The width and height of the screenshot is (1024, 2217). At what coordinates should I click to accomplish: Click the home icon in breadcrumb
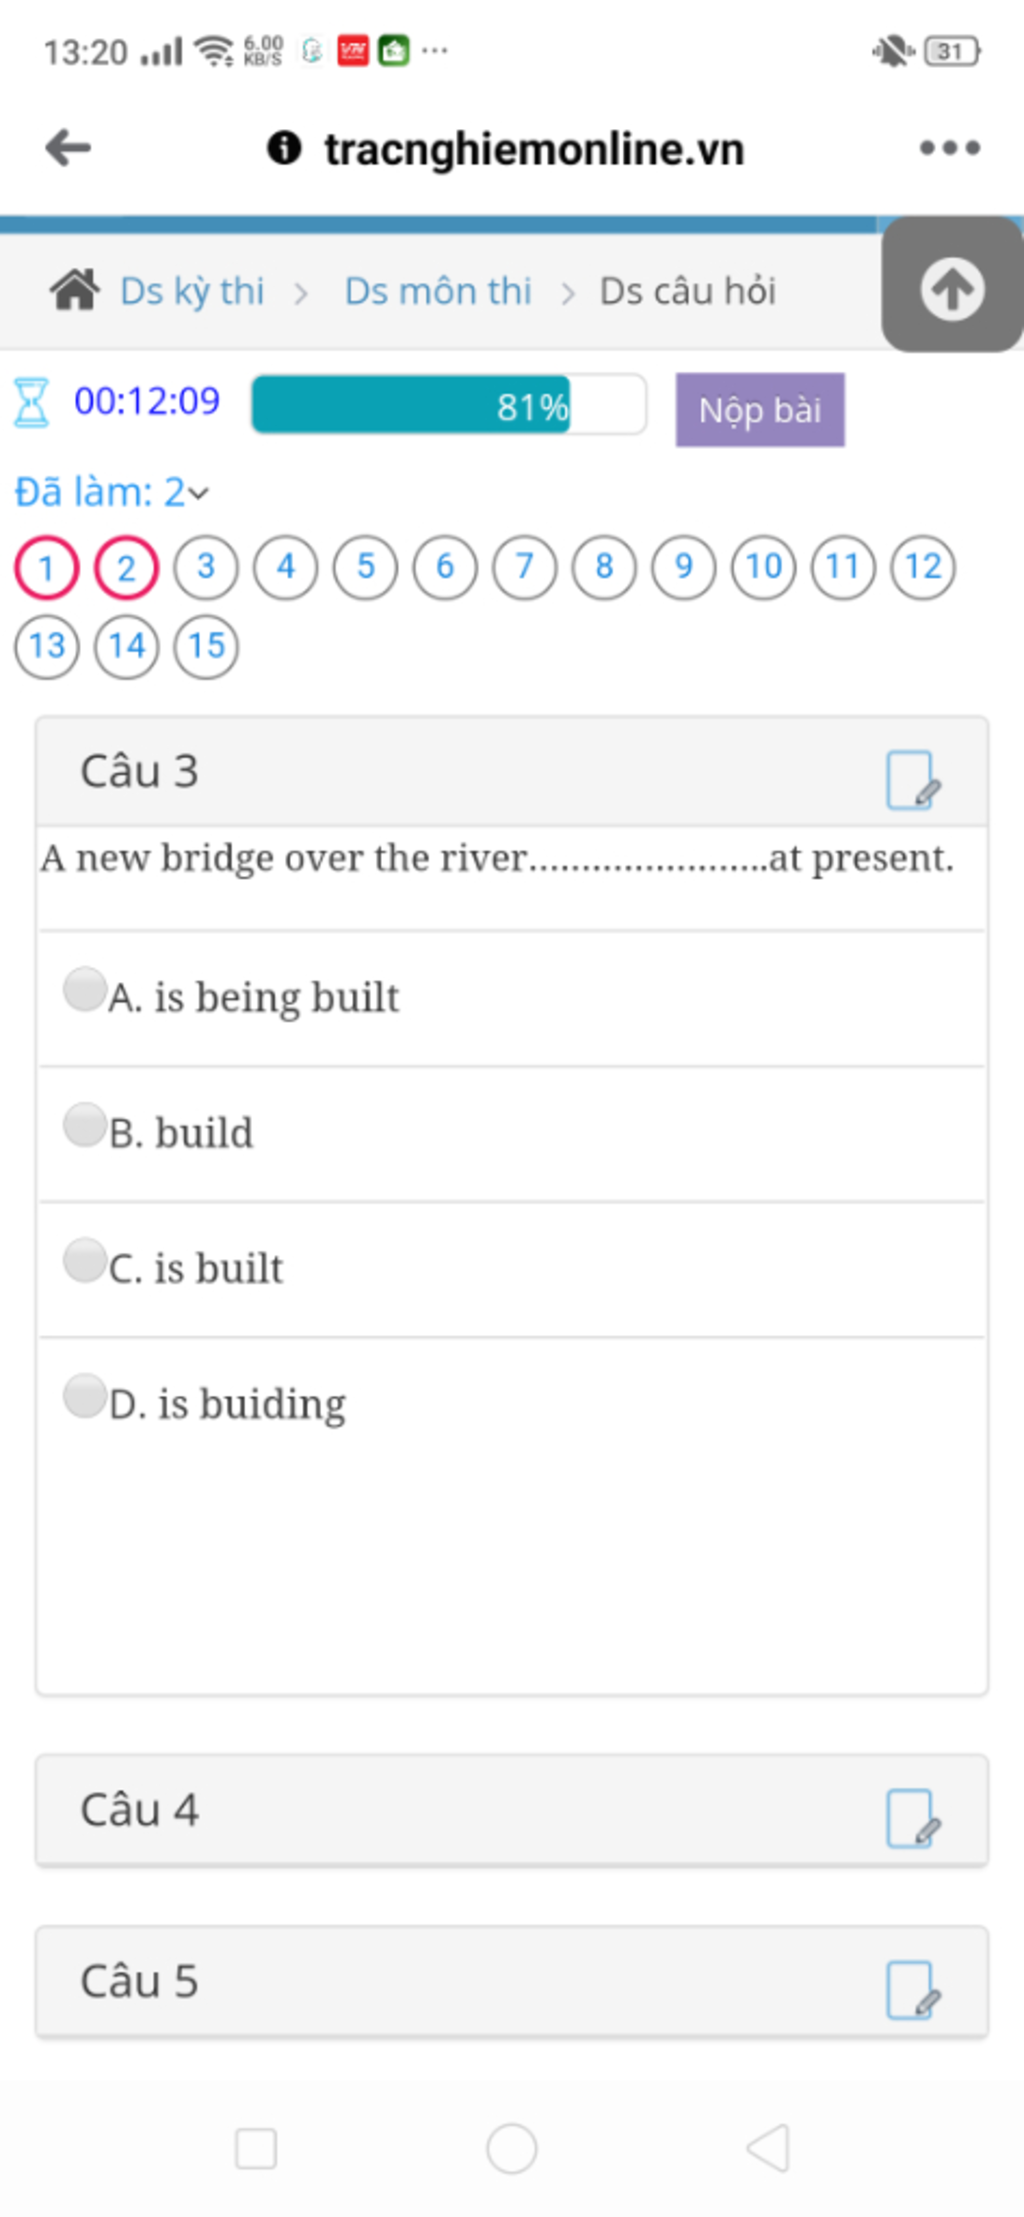(x=75, y=290)
